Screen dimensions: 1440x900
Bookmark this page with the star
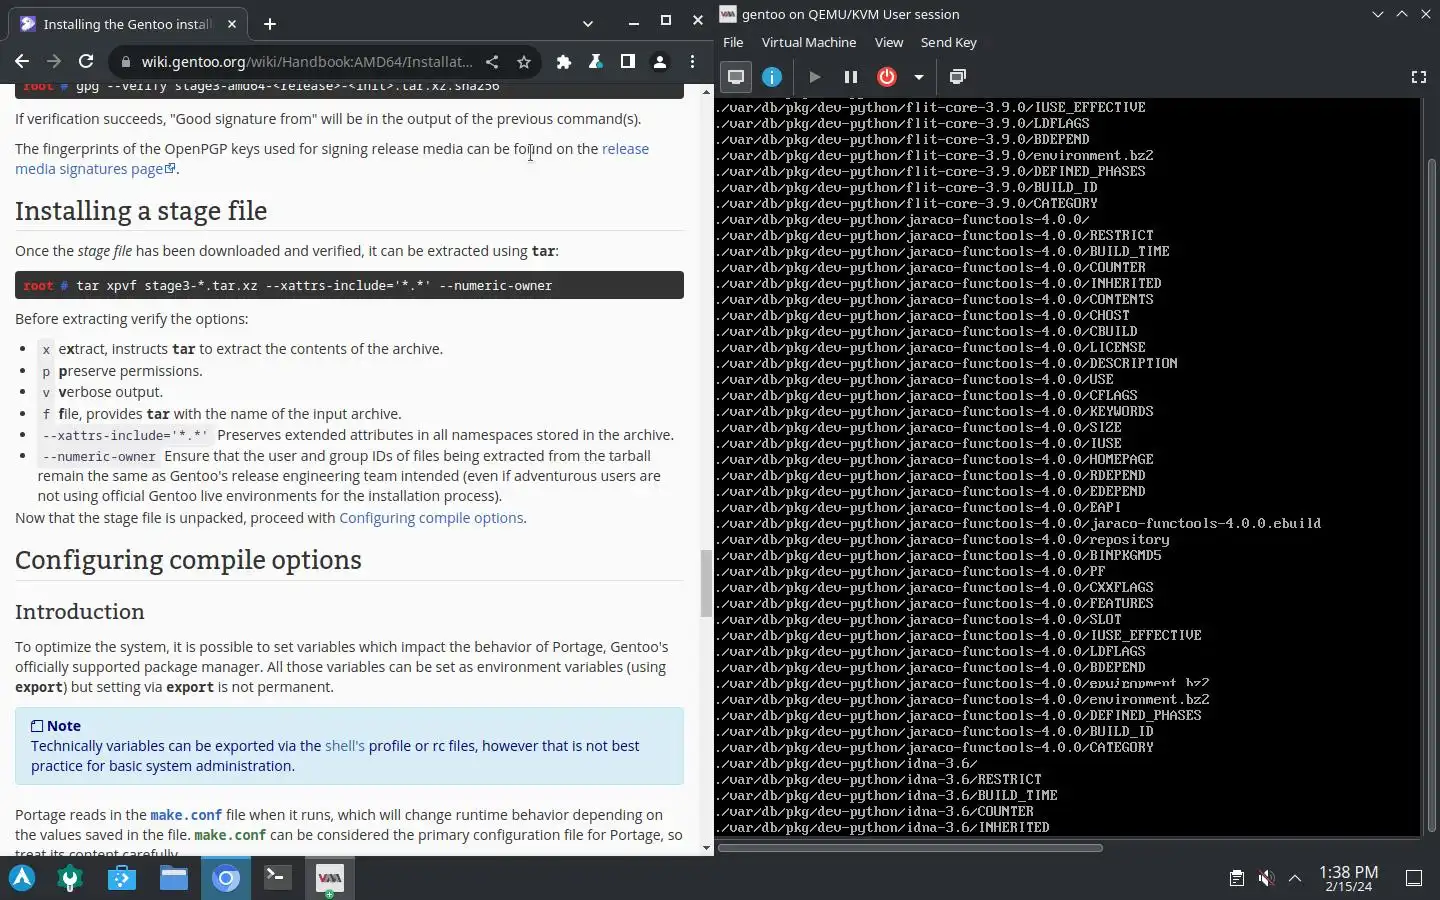tap(524, 62)
